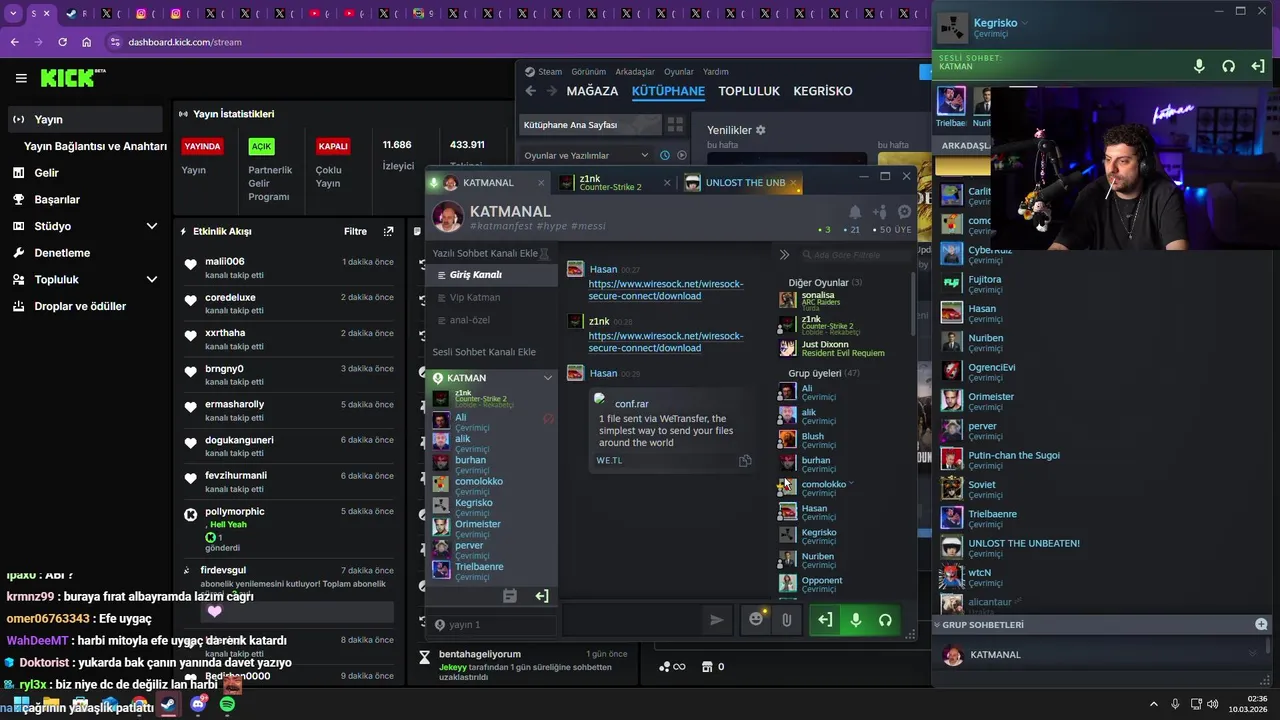Viewport: 1280px width, 720px height.
Task: Open Başarılar in Kick sidebar
Action: (85, 199)
